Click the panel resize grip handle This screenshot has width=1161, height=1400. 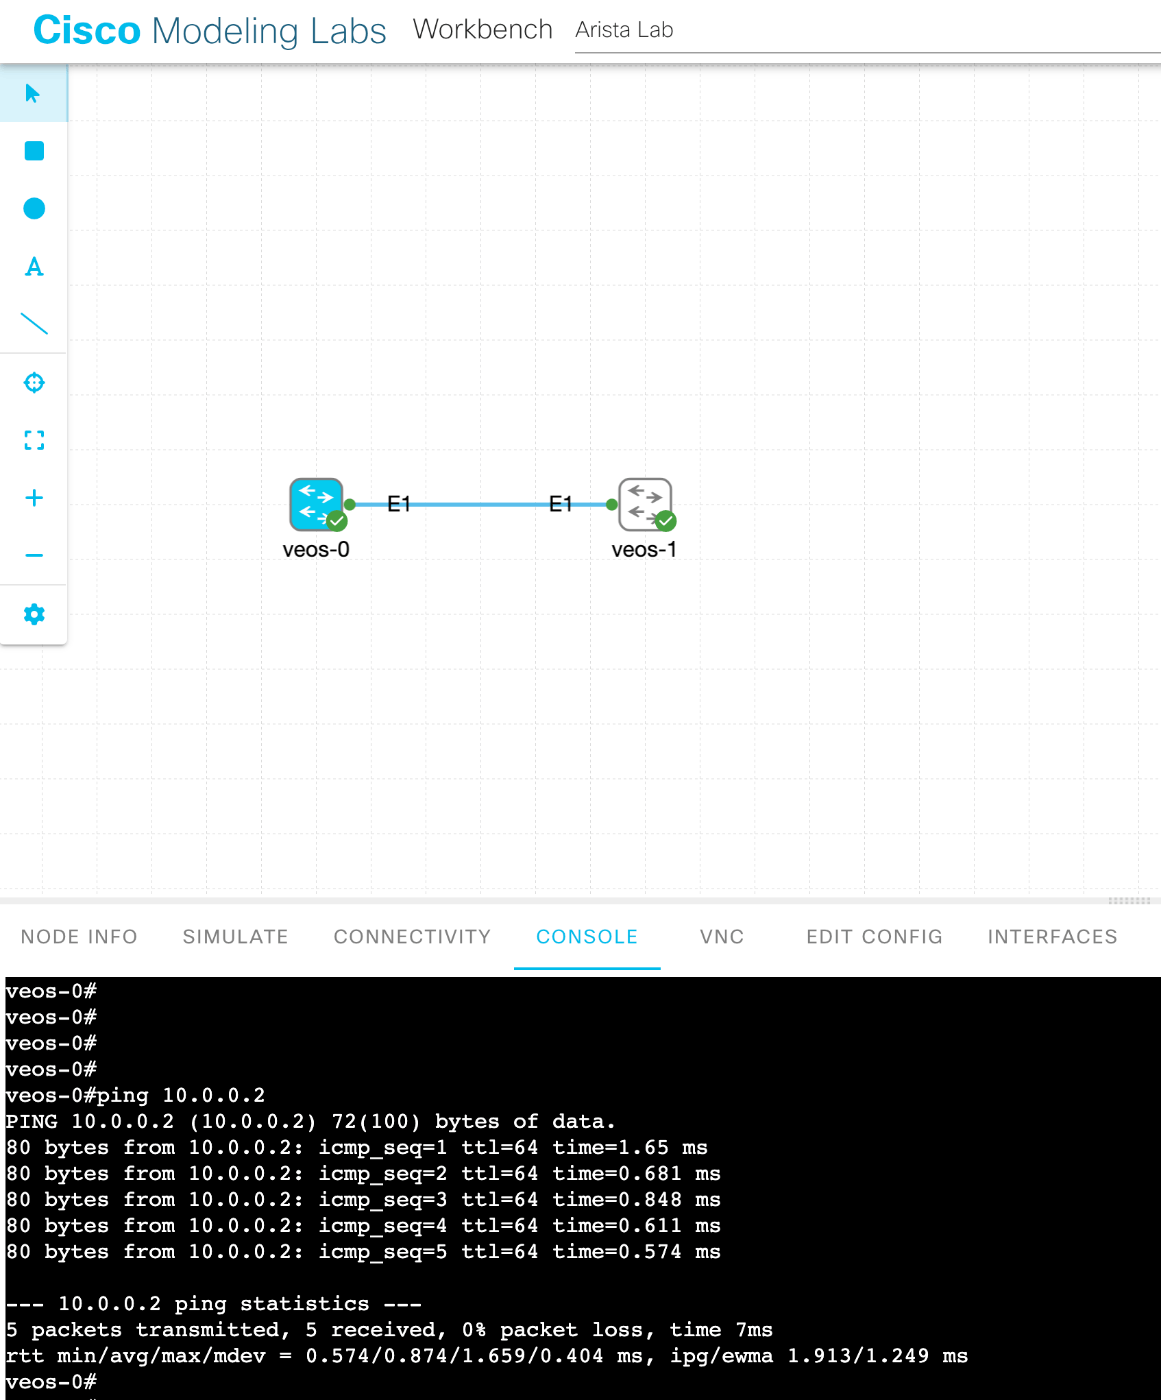pyautogui.click(x=1129, y=901)
